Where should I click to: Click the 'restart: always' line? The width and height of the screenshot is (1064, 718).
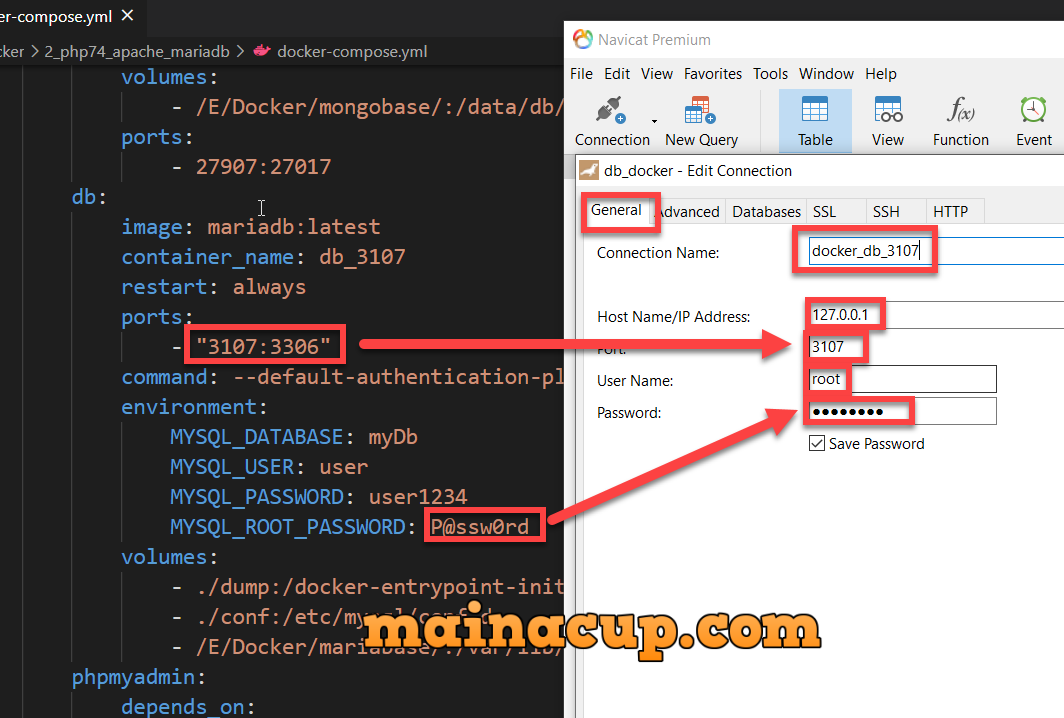click(214, 287)
